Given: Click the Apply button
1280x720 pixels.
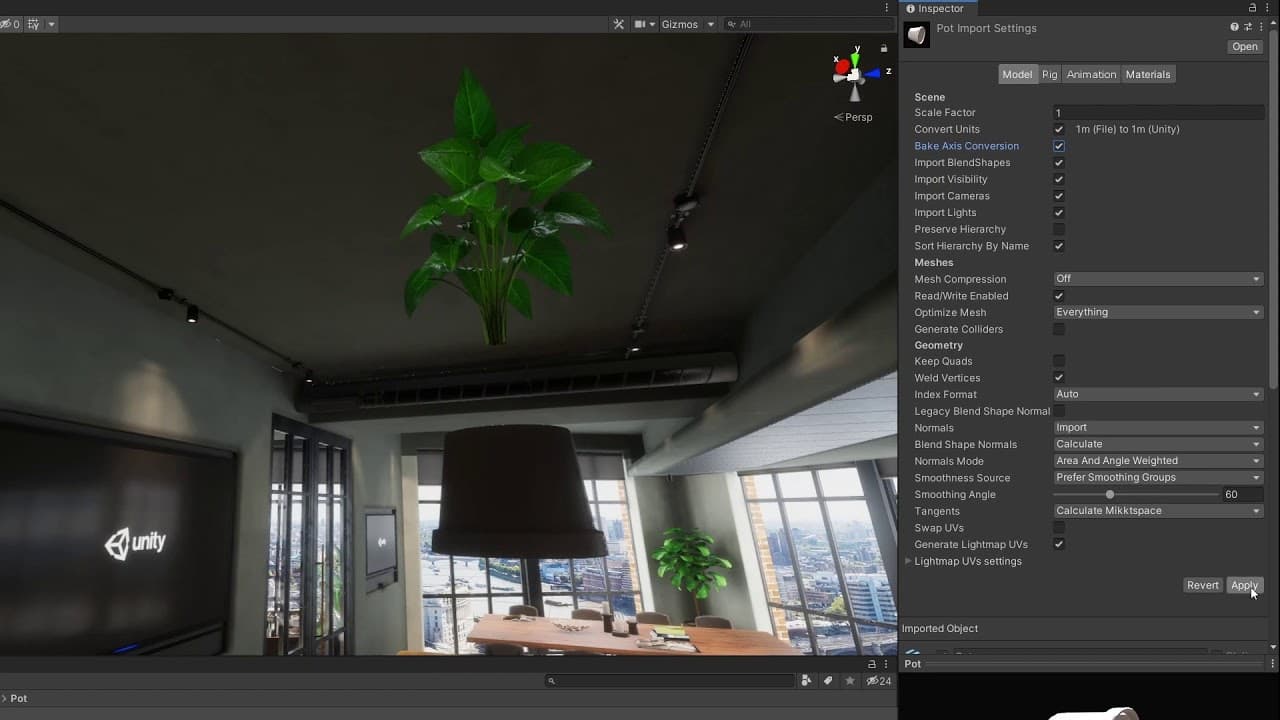Looking at the screenshot, I should coord(1245,585).
